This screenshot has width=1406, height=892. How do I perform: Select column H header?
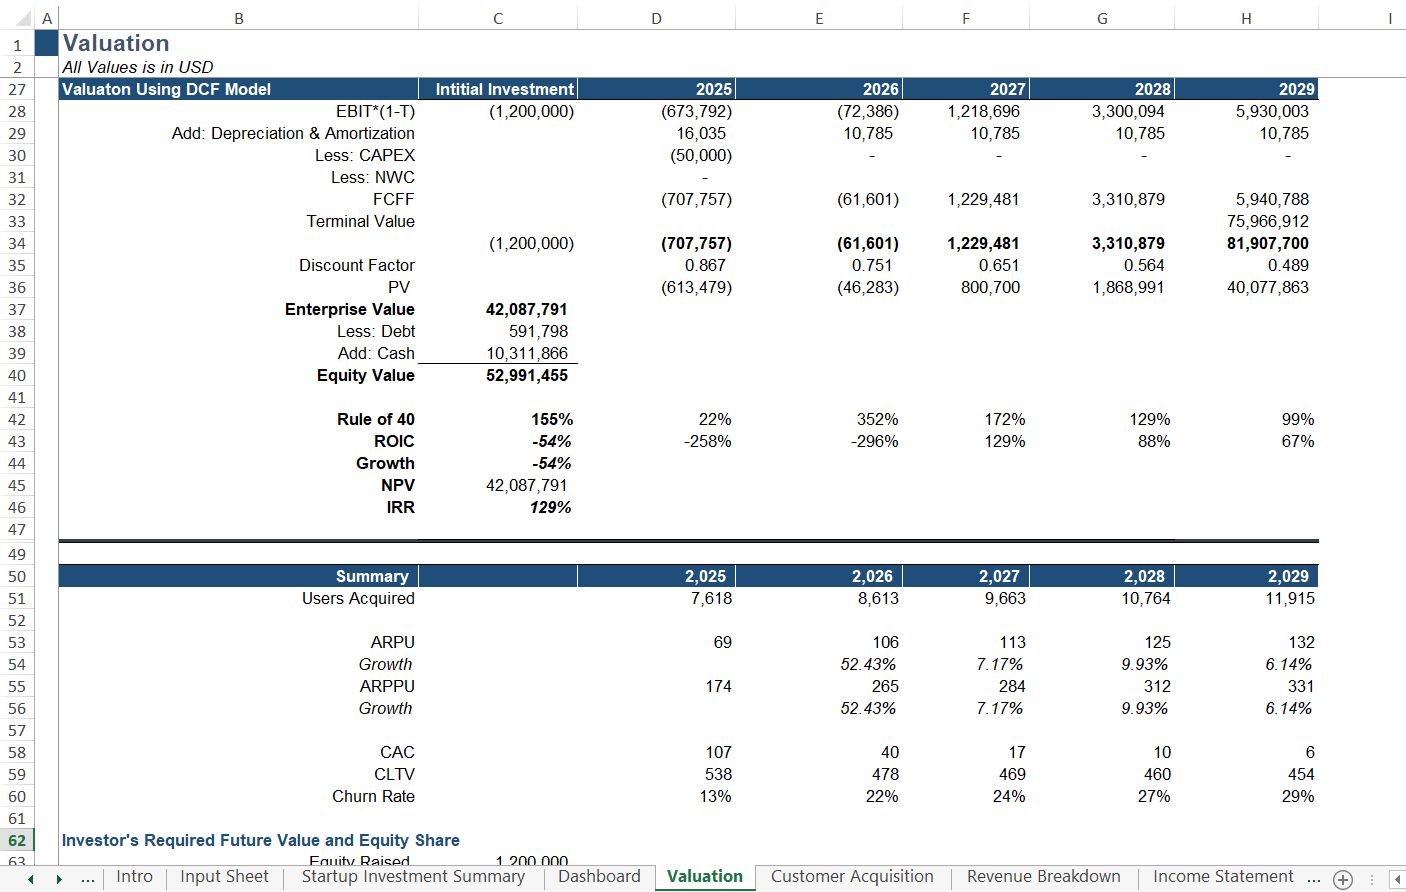pos(1246,18)
